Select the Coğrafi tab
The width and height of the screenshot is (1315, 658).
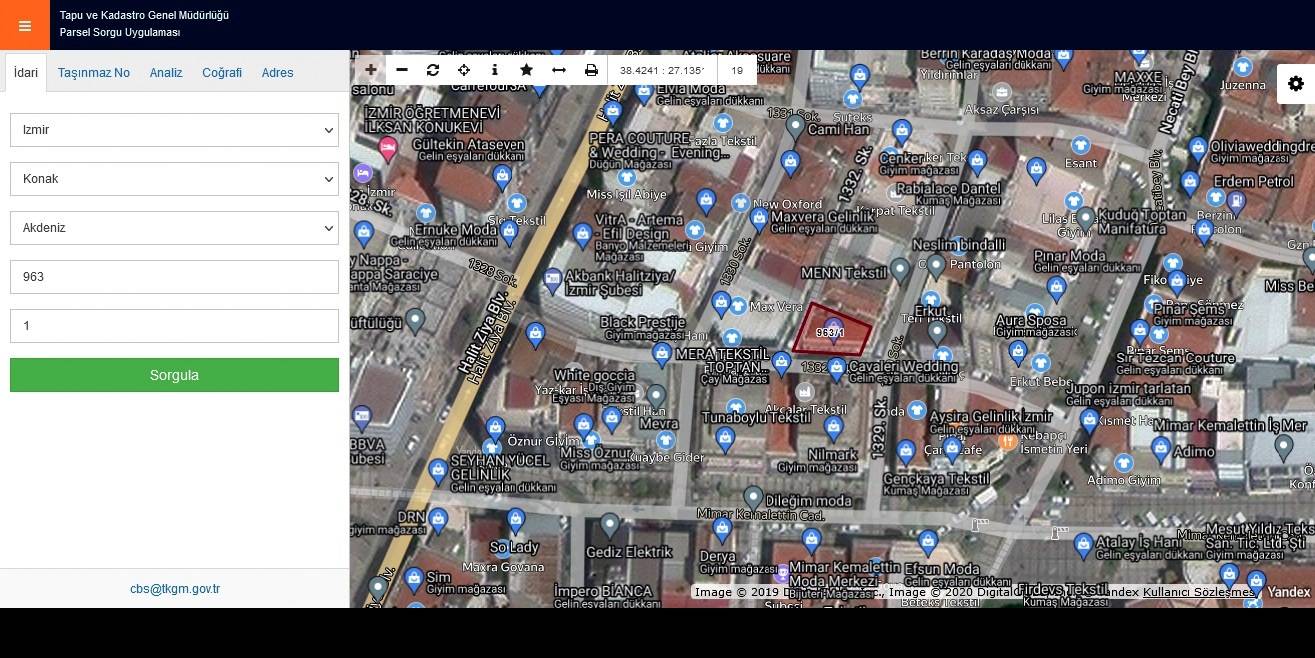[x=222, y=73]
